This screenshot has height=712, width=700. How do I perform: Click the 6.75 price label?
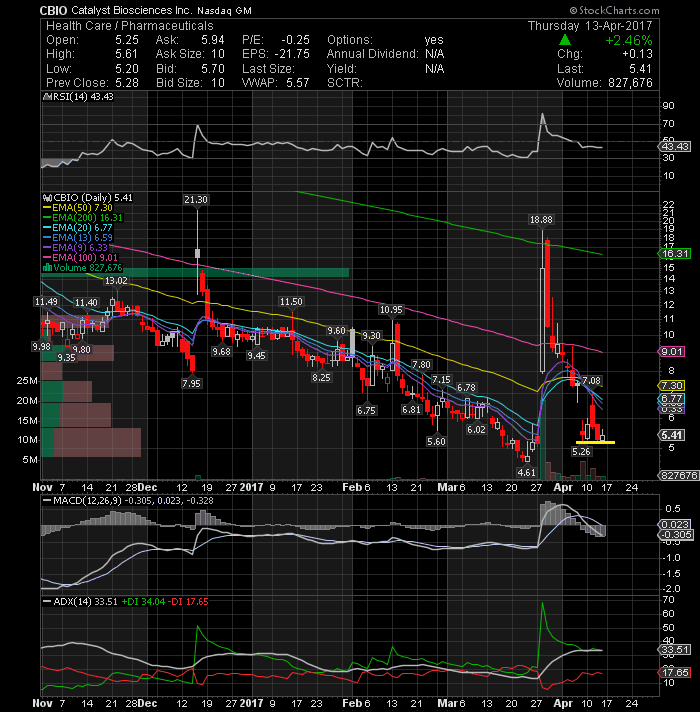[366, 410]
